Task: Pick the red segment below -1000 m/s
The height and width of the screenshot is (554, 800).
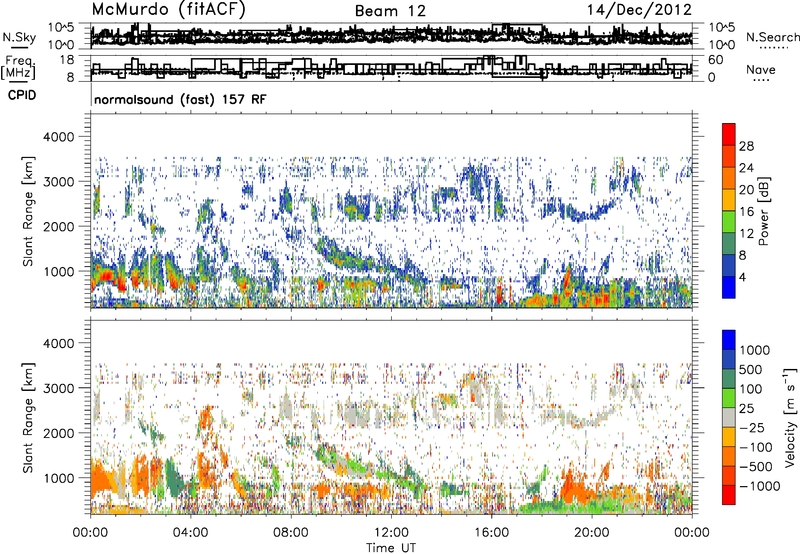Action: (x=729, y=495)
